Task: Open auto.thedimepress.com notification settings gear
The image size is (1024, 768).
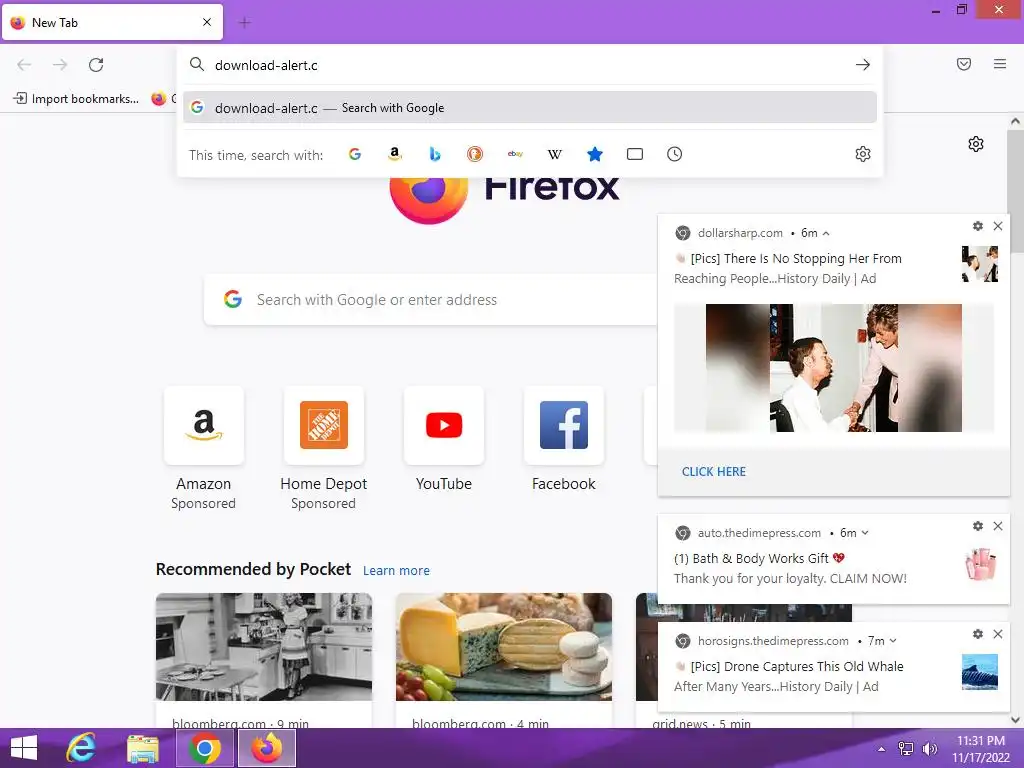Action: pyautogui.click(x=978, y=526)
